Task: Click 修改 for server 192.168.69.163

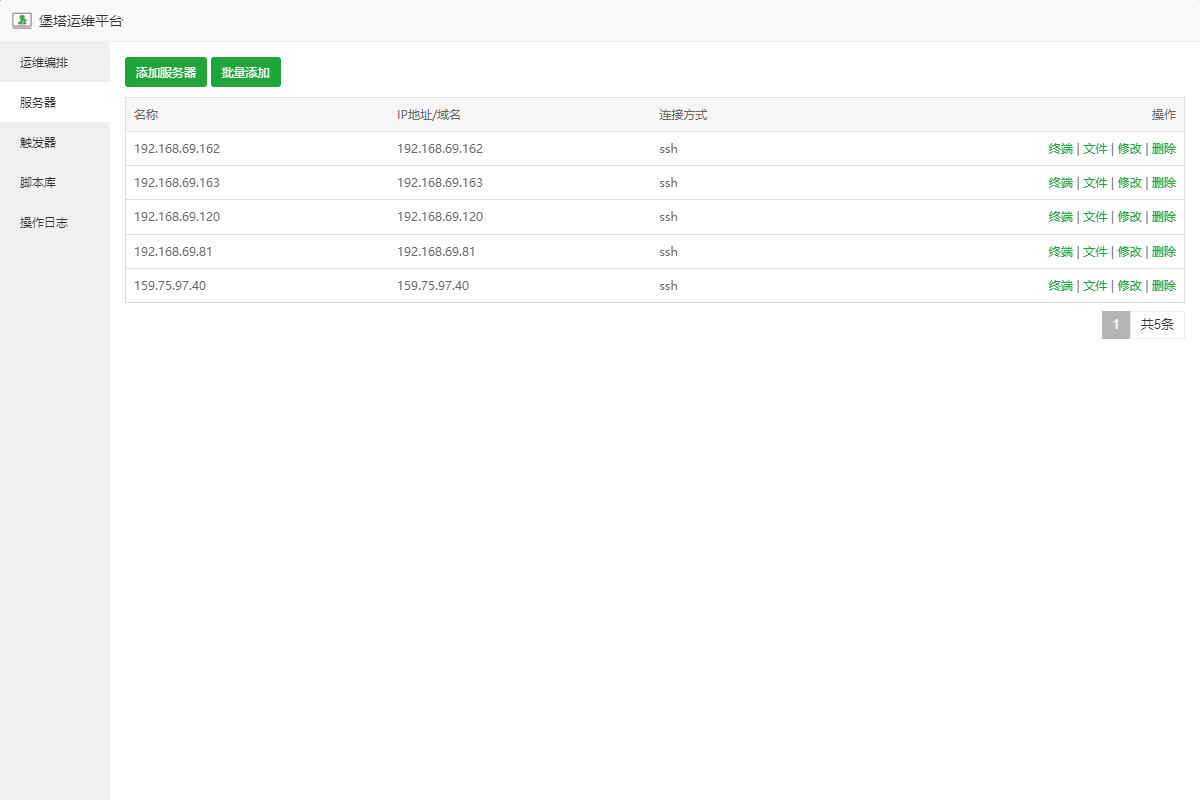Action: click(1129, 183)
